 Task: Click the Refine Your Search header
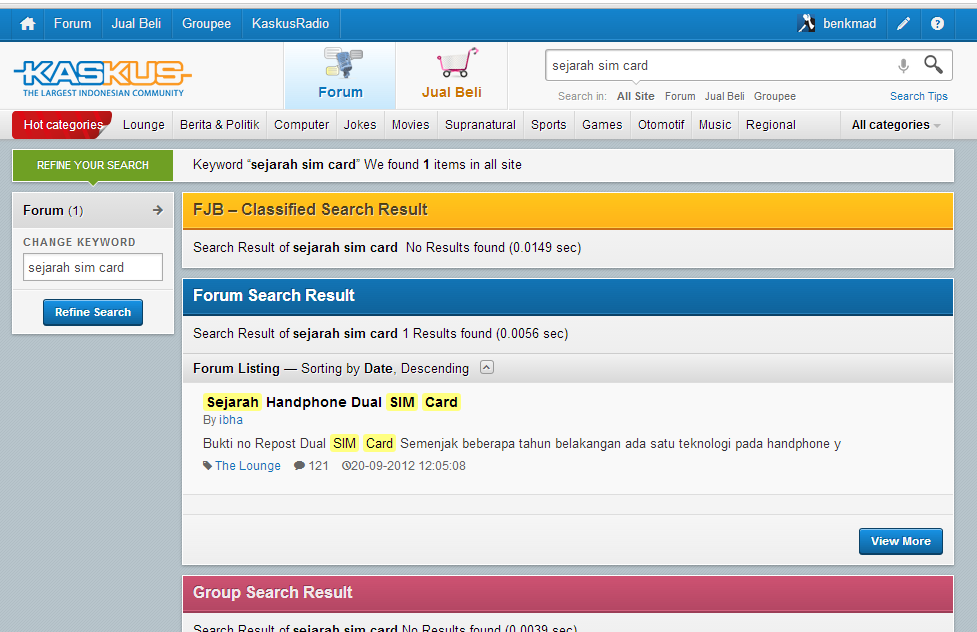[x=93, y=165]
